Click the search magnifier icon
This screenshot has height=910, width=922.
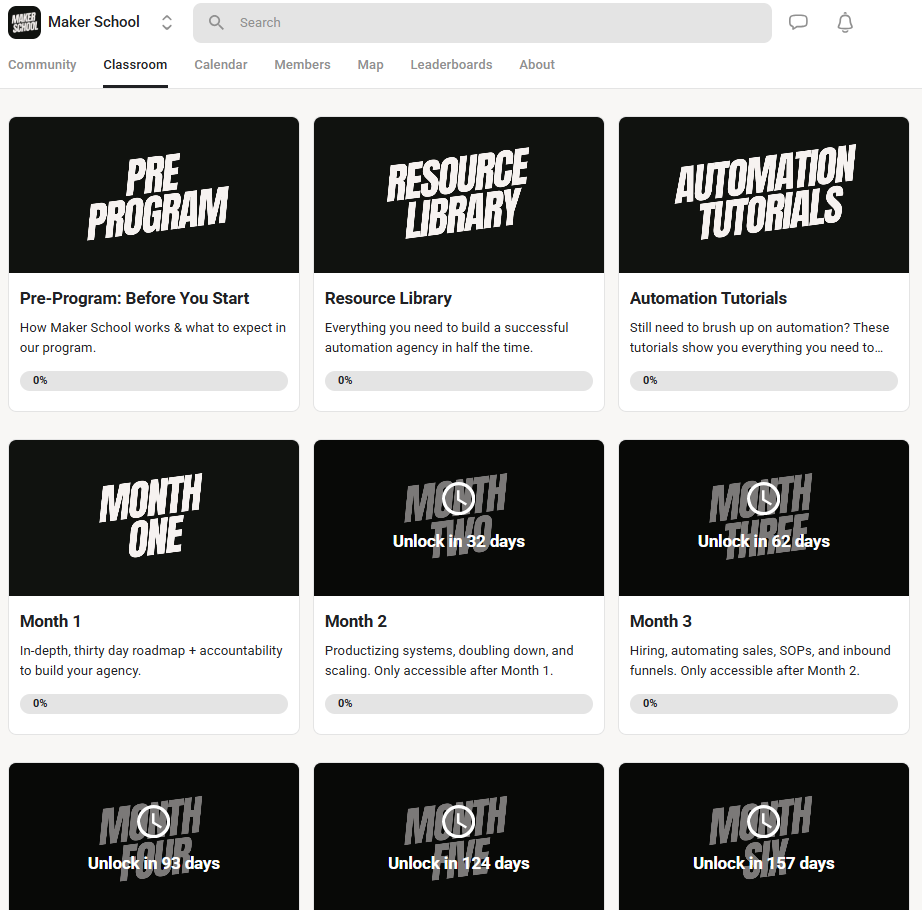[x=216, y=22]
